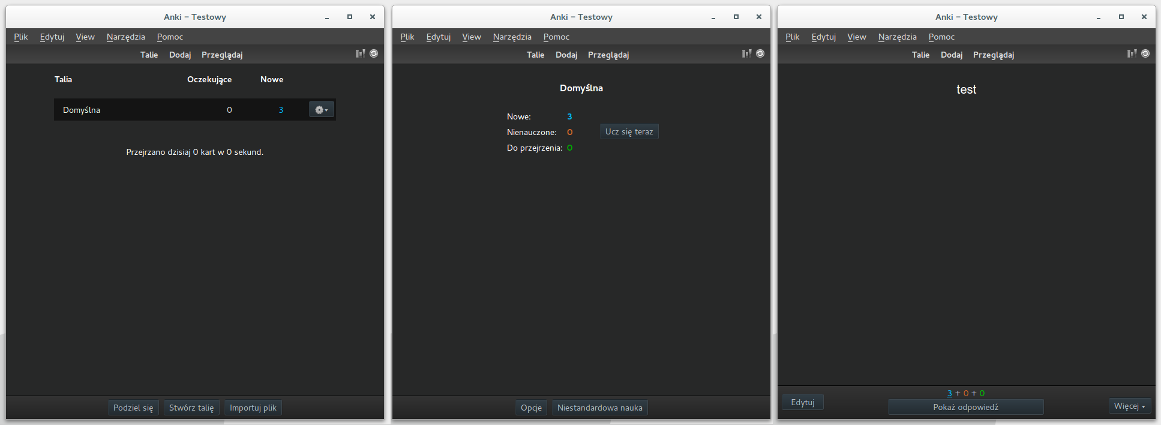This screenshot has width=1161, height=425.
Task: Open Pomoc menu in middle window
Action: [557, 37]
